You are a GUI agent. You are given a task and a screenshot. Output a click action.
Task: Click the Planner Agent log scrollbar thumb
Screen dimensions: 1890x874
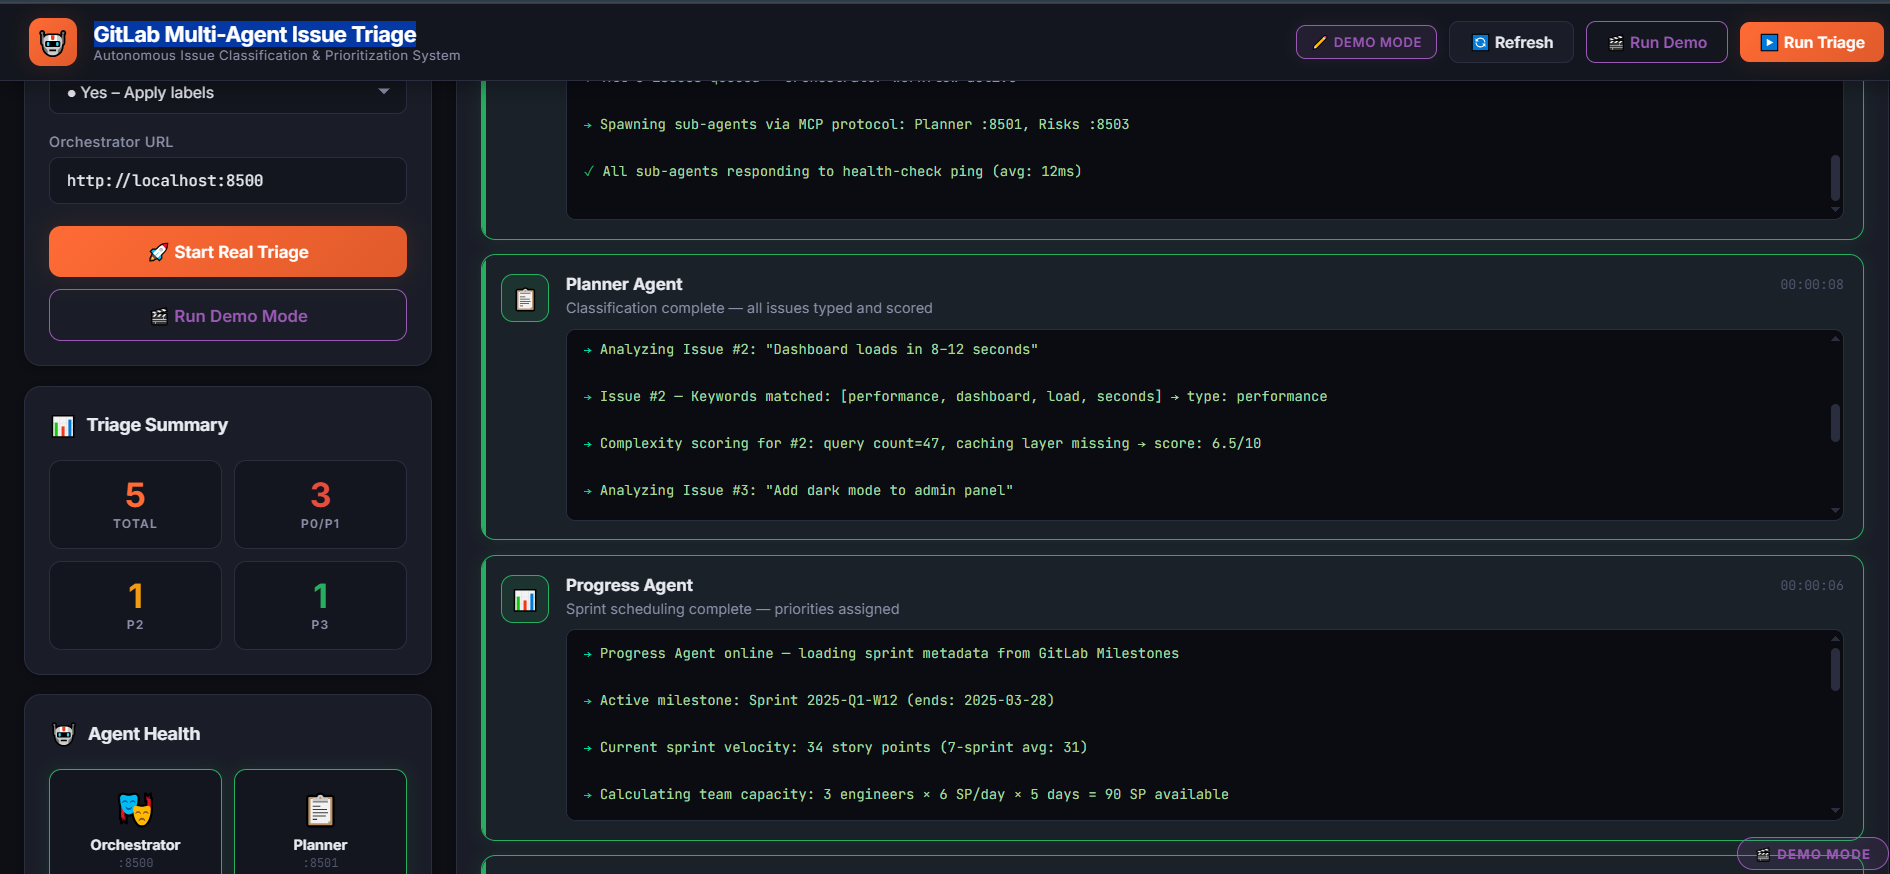[1835, 423]
